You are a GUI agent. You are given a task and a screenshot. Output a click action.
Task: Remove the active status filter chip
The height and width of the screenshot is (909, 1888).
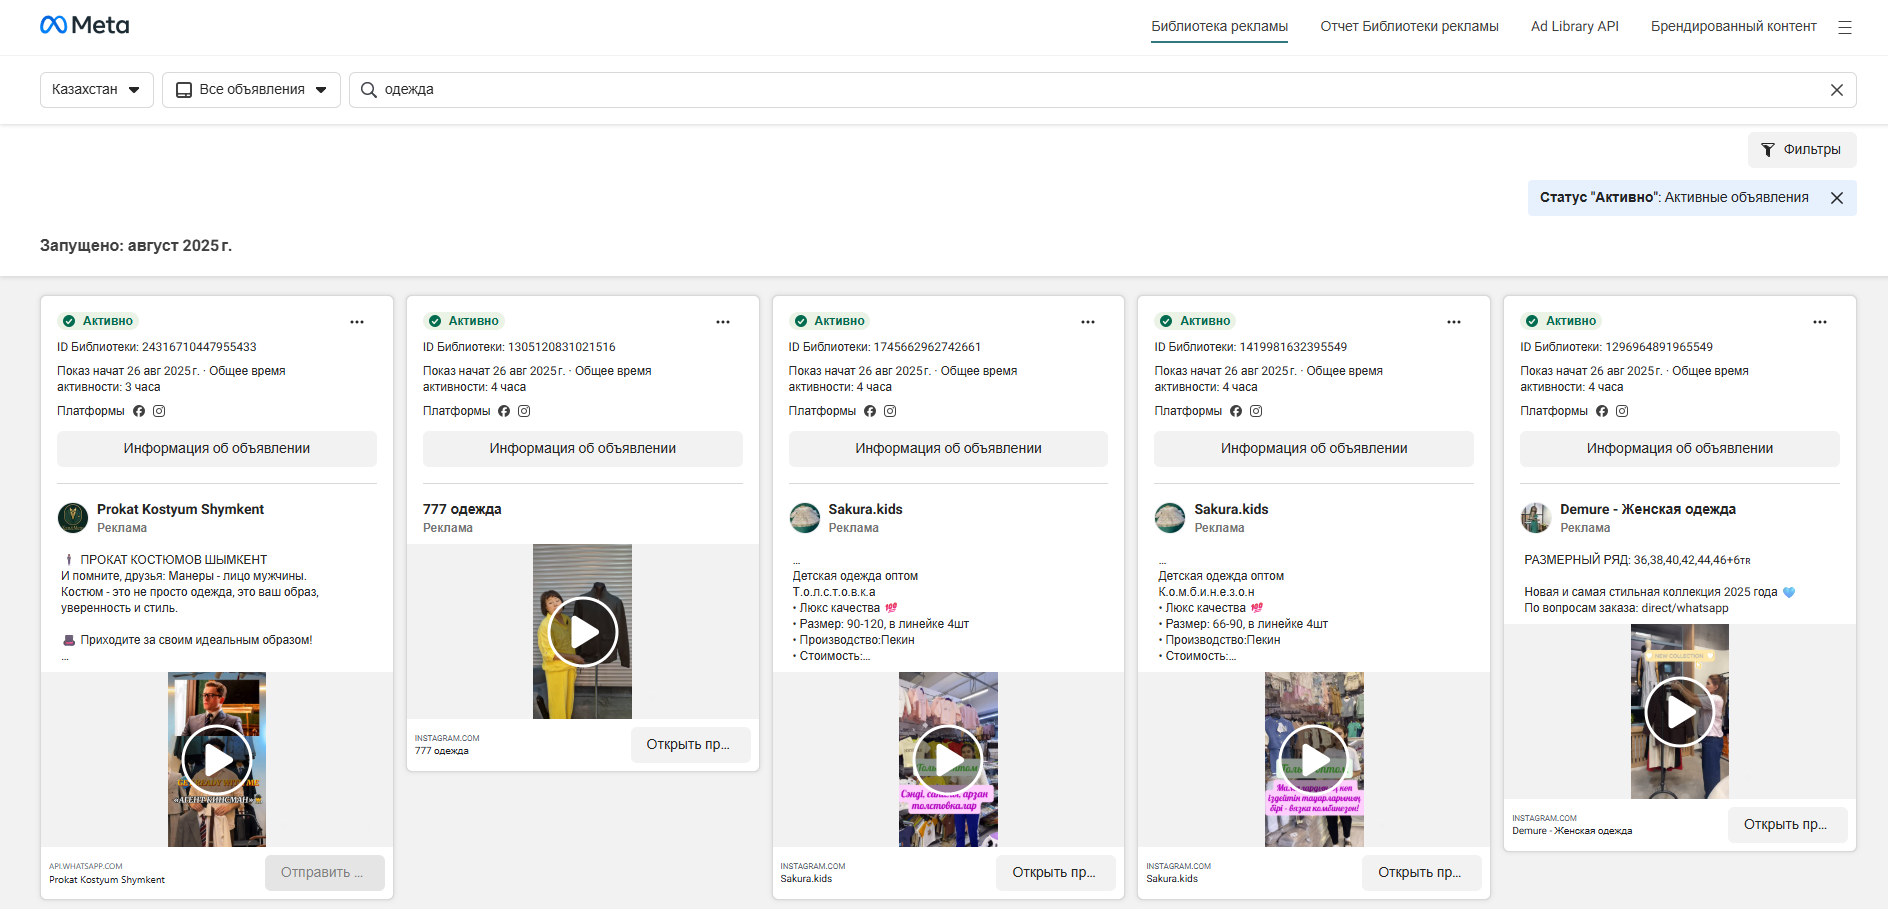tap(1836, 198)
